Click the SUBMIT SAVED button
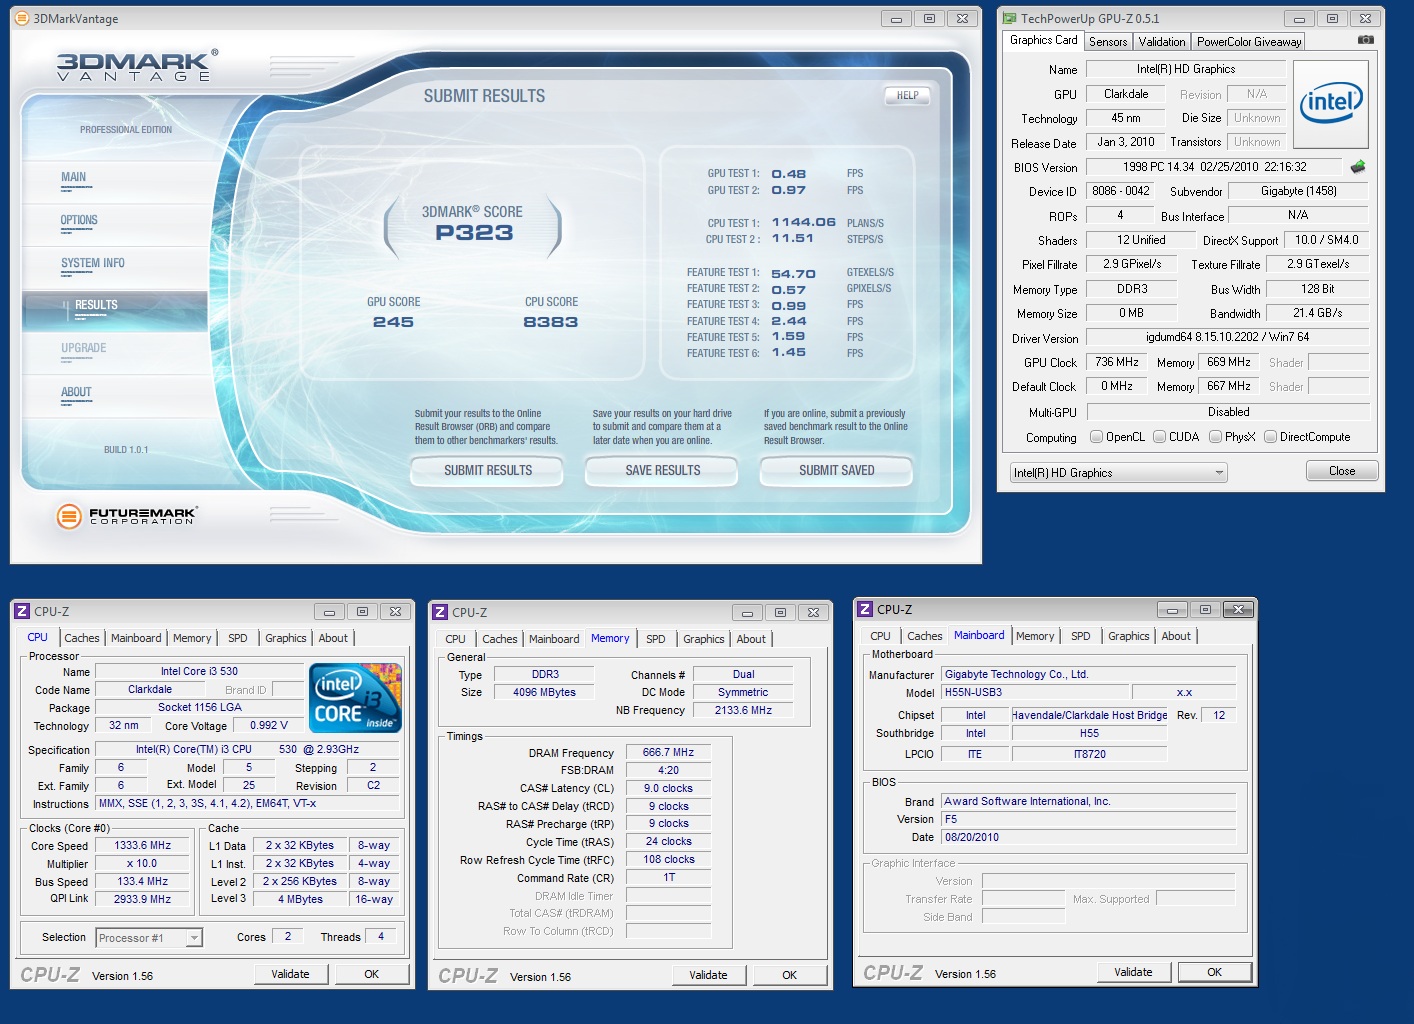Viewport: 1414px width, 1024px height. [837, 471]
